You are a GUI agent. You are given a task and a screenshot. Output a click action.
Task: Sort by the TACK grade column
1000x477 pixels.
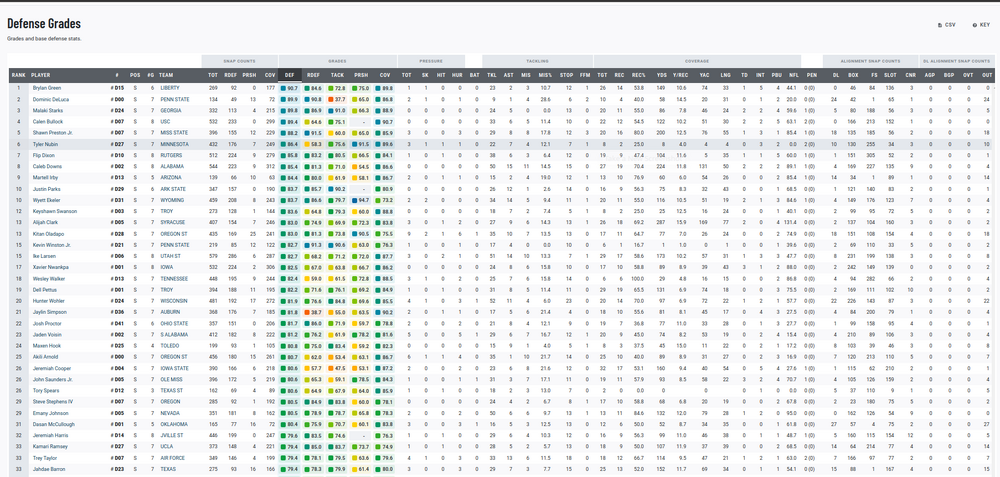click(x=337, y=74)
